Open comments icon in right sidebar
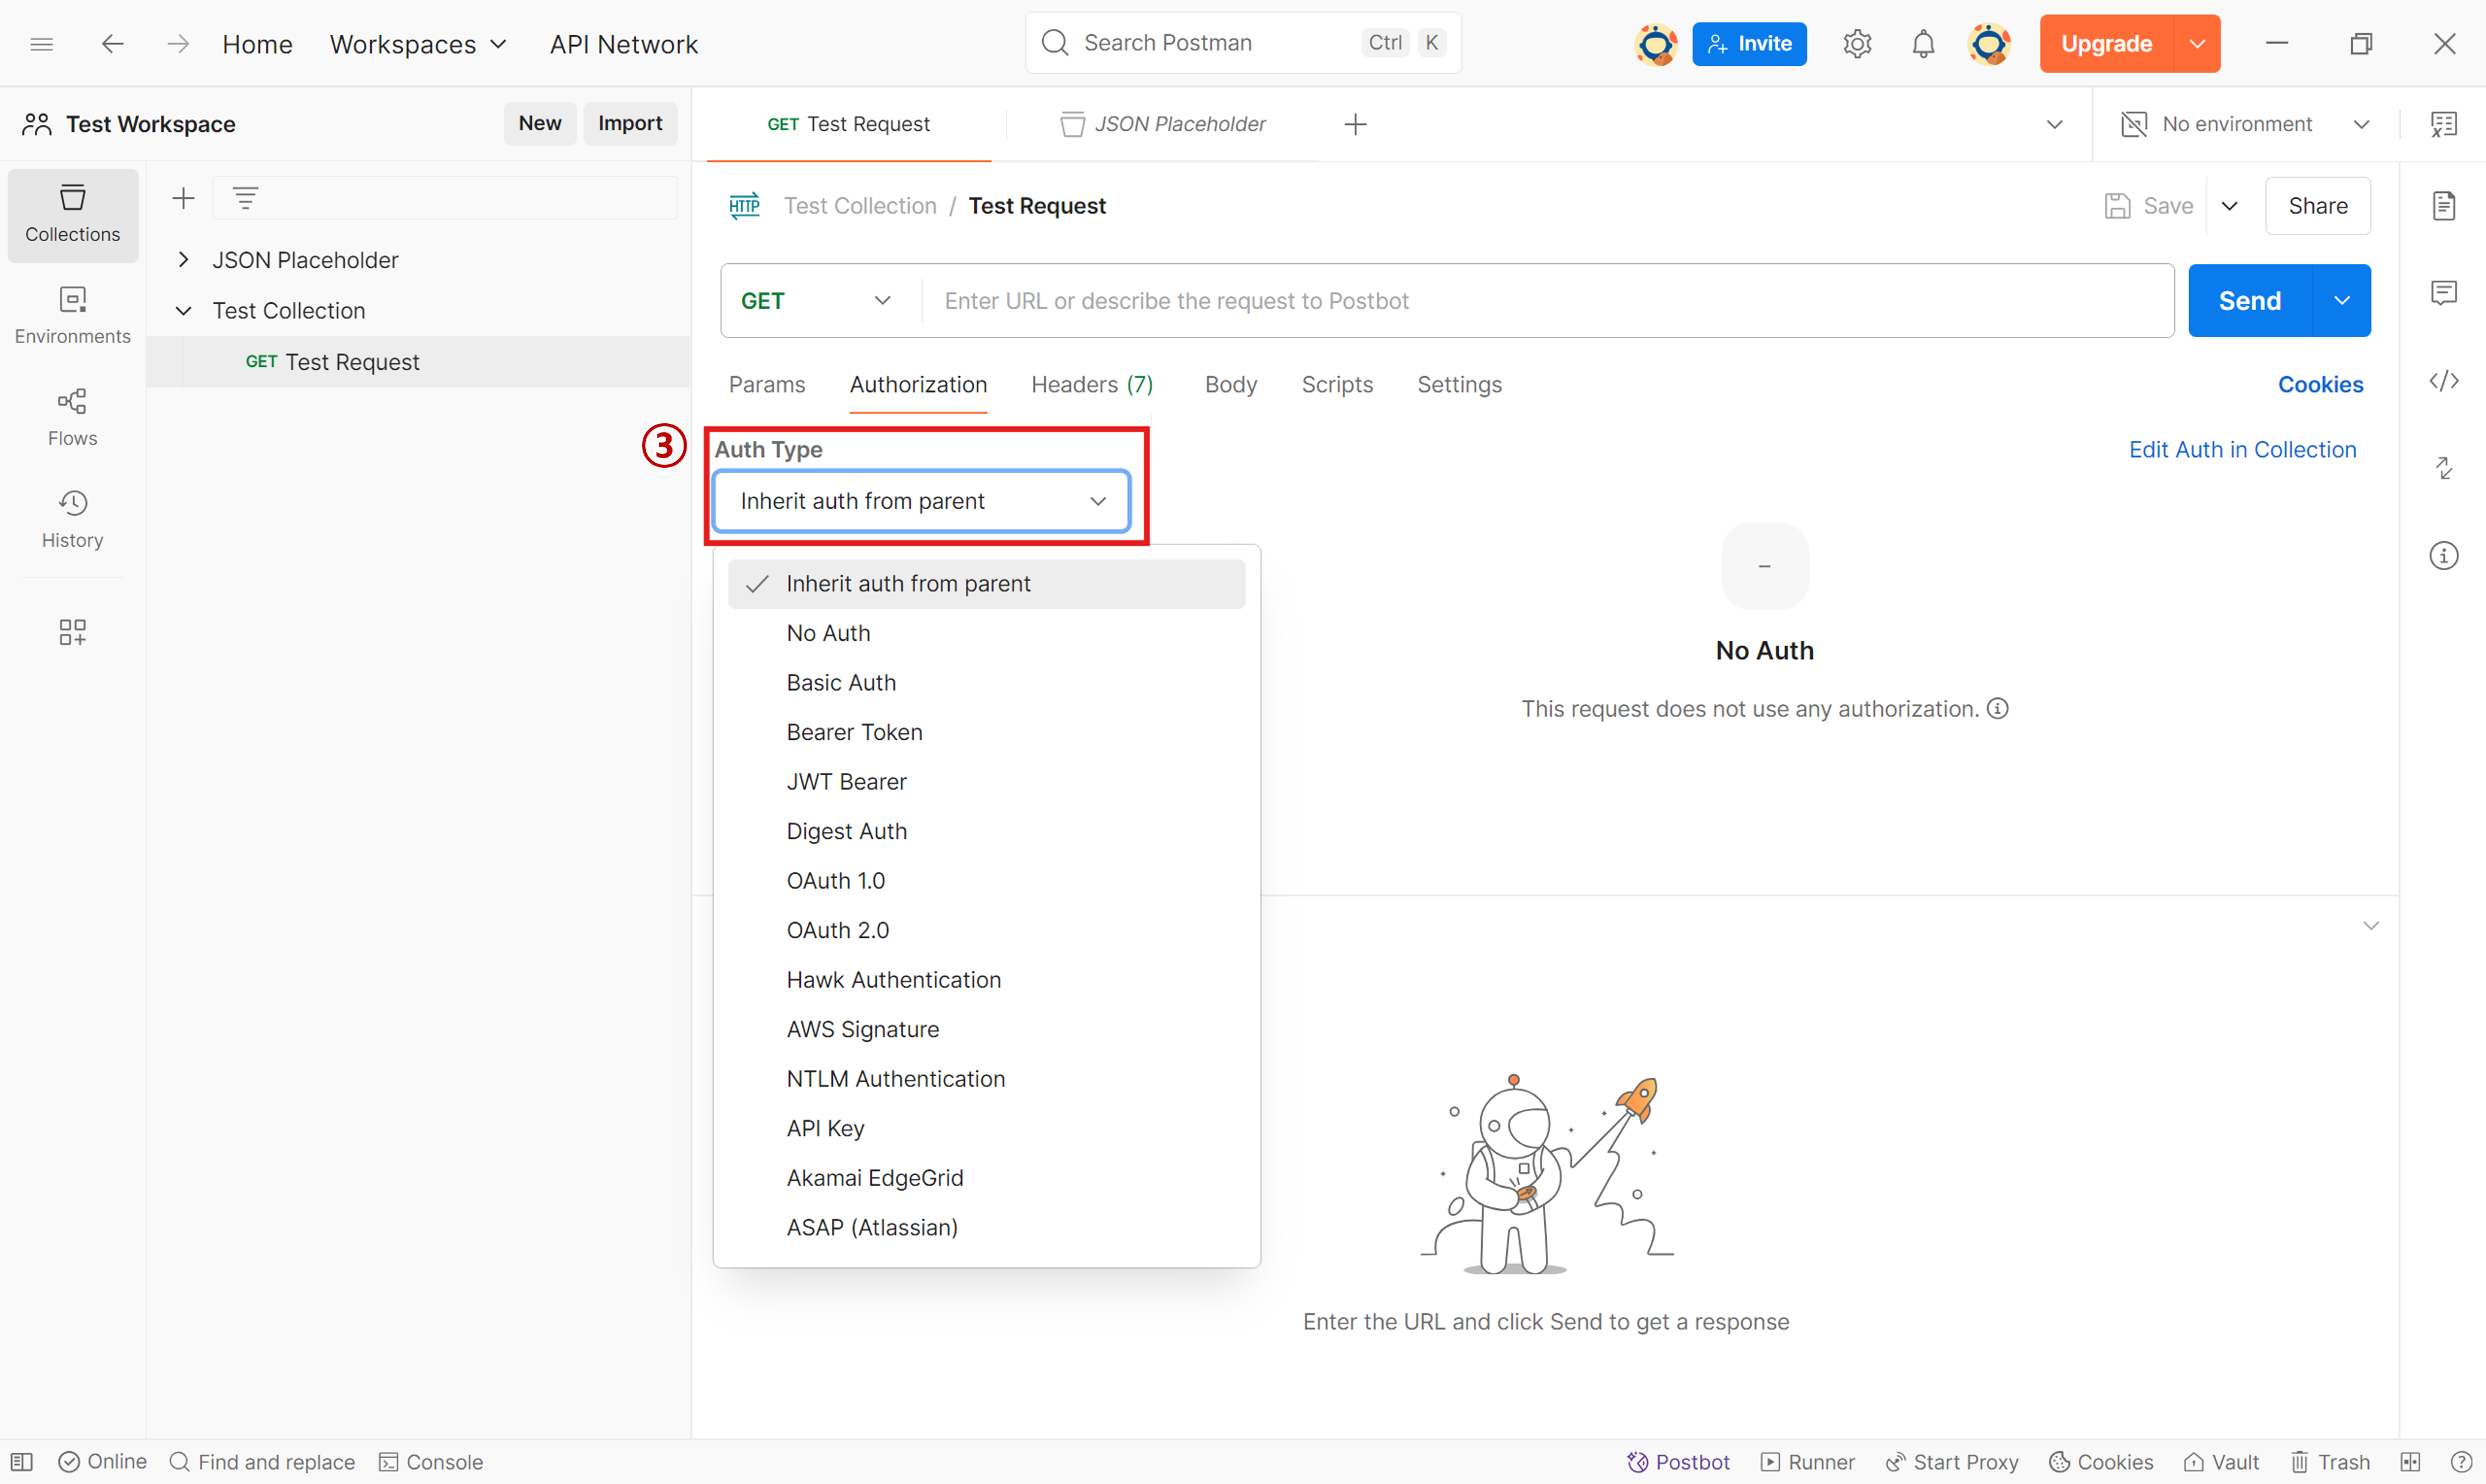This screenshot has height=1484, width=2486. (x=2443, y=293)
